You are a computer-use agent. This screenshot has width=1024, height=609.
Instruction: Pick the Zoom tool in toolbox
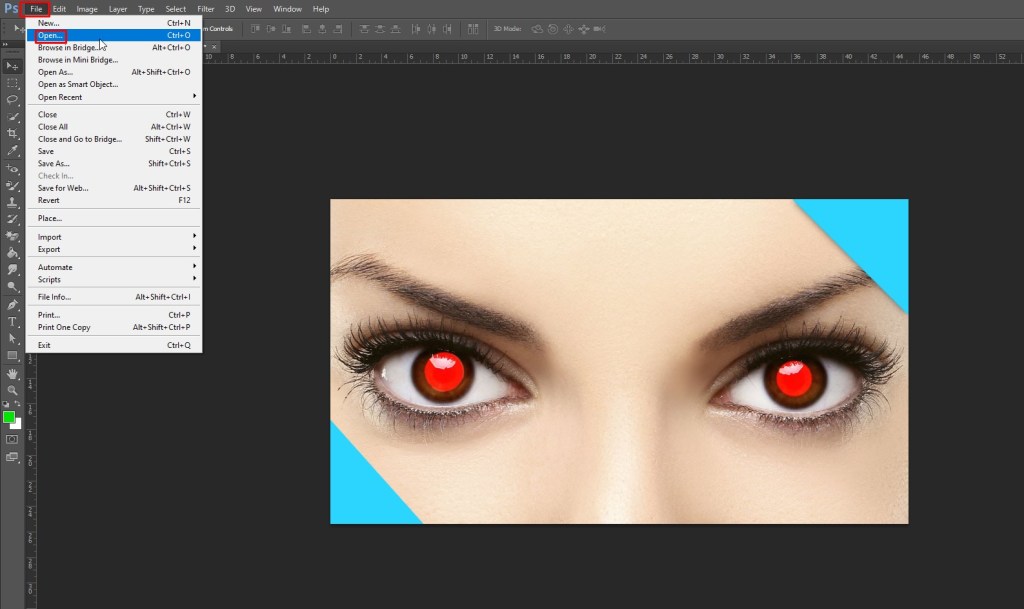click(x=12, y=390)
